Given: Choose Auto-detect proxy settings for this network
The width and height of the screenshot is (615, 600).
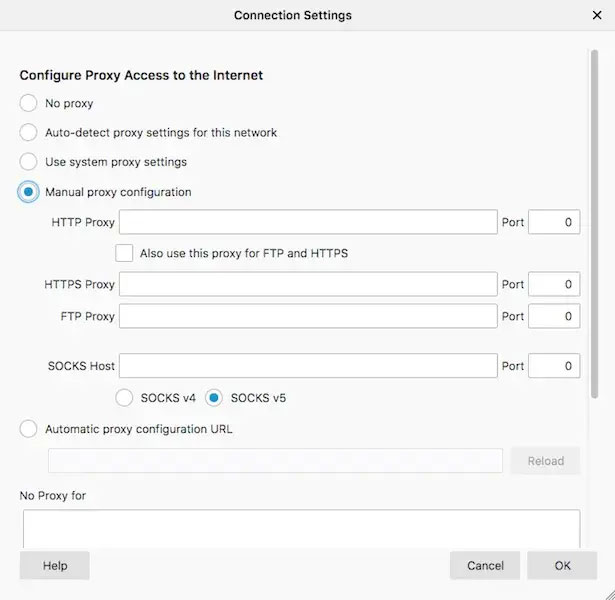Looking at the screenshot, I should pos(28,133).
